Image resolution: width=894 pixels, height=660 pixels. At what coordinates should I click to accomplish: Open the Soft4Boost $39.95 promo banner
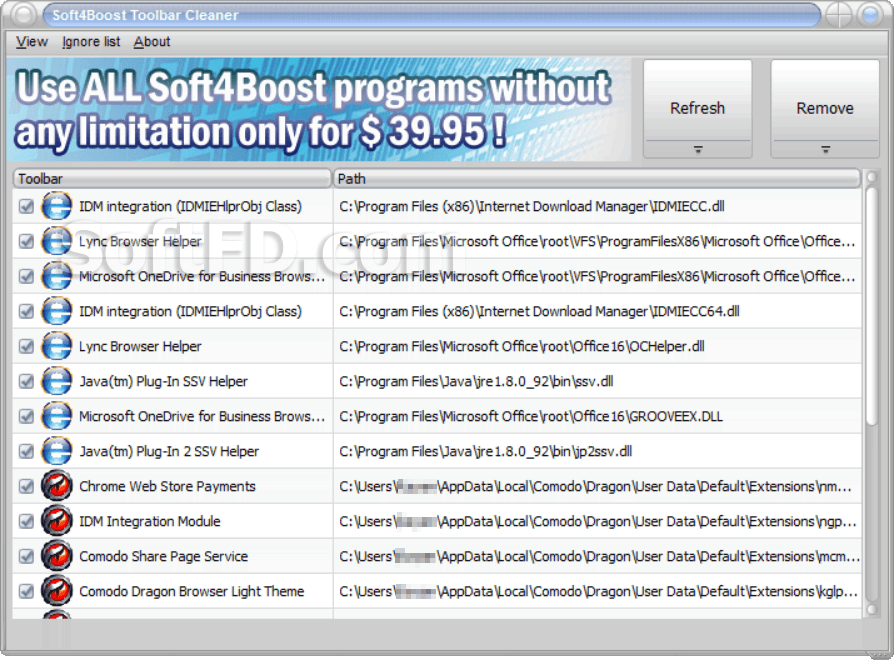tap(319, 109)
